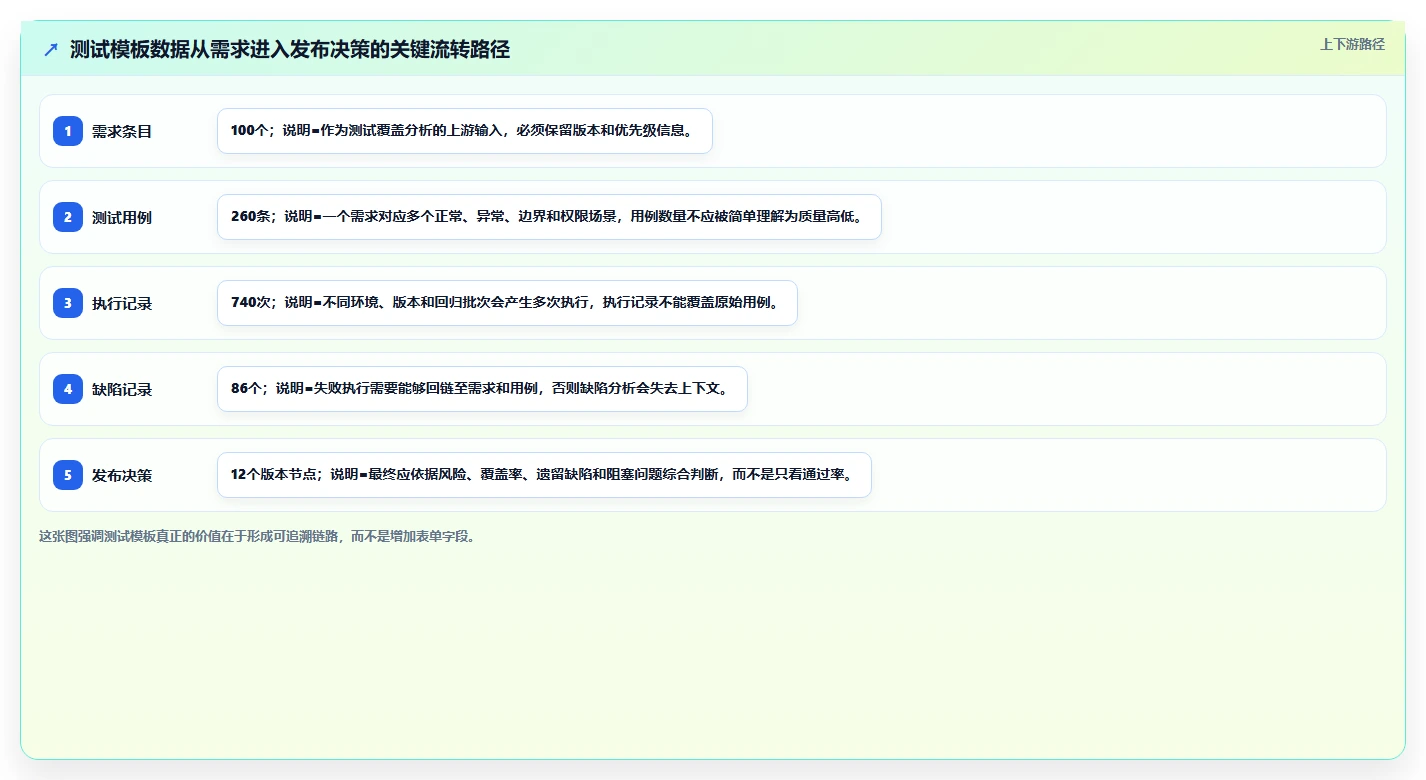
Task: Click the 上下游路径 tag in header
Action: (1352, 44)
